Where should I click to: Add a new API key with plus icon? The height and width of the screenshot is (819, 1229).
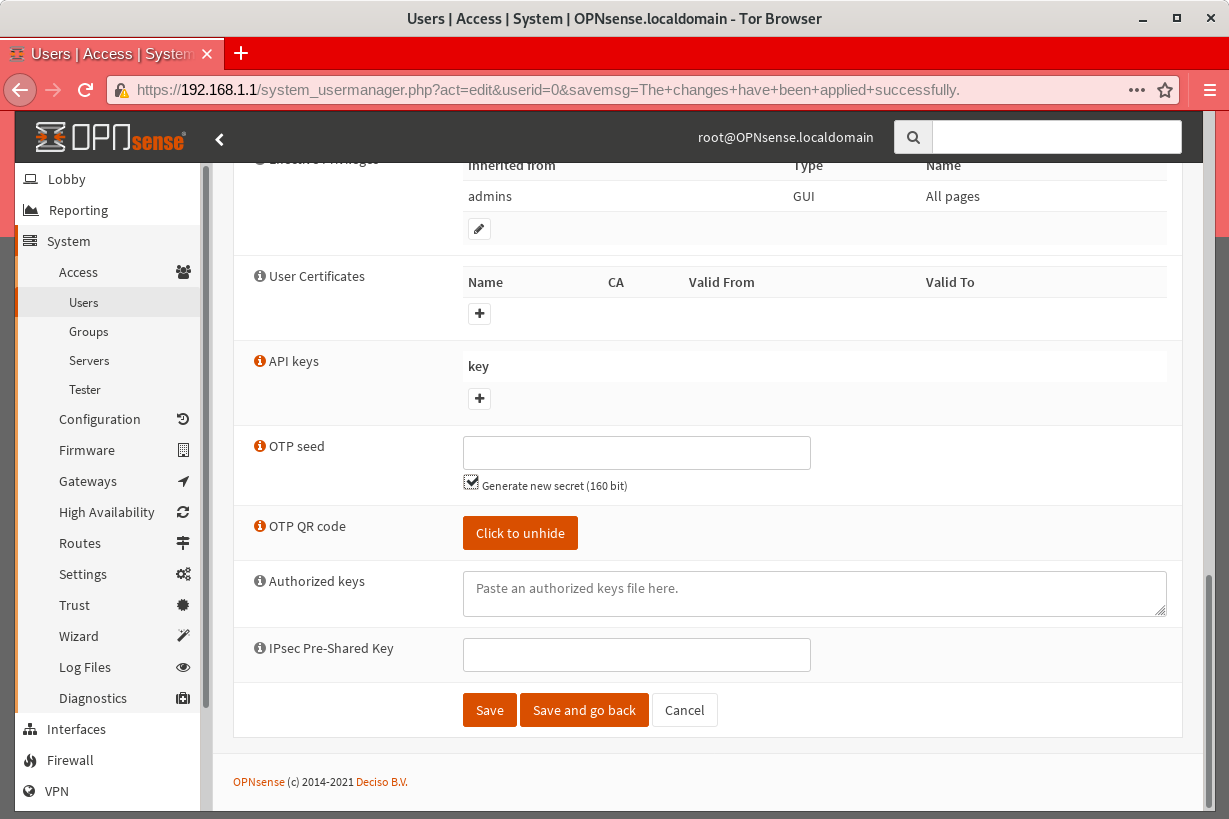pyautogui.click(x=479, y=399)
